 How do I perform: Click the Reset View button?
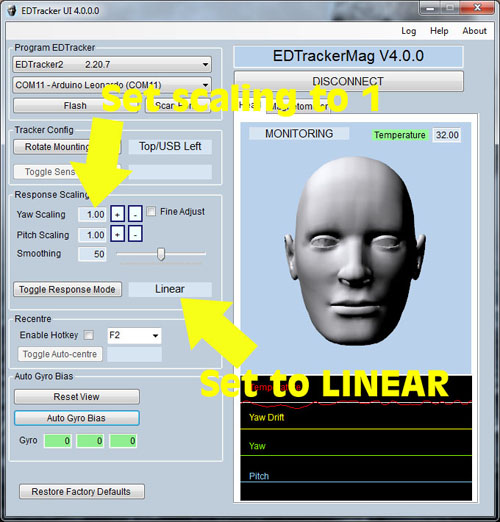(x=77, y=397)
